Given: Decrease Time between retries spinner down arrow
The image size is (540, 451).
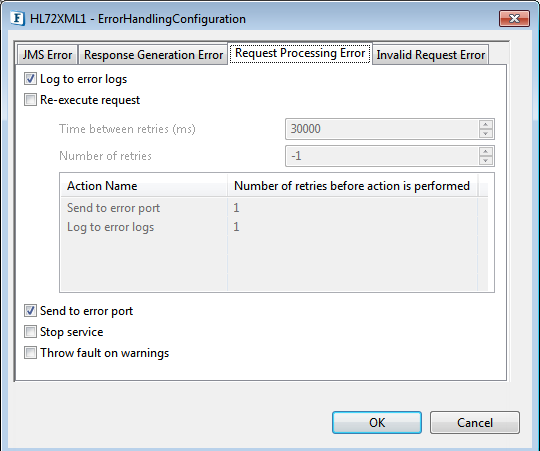Looking at the screenshot, I should click(486, 134).
